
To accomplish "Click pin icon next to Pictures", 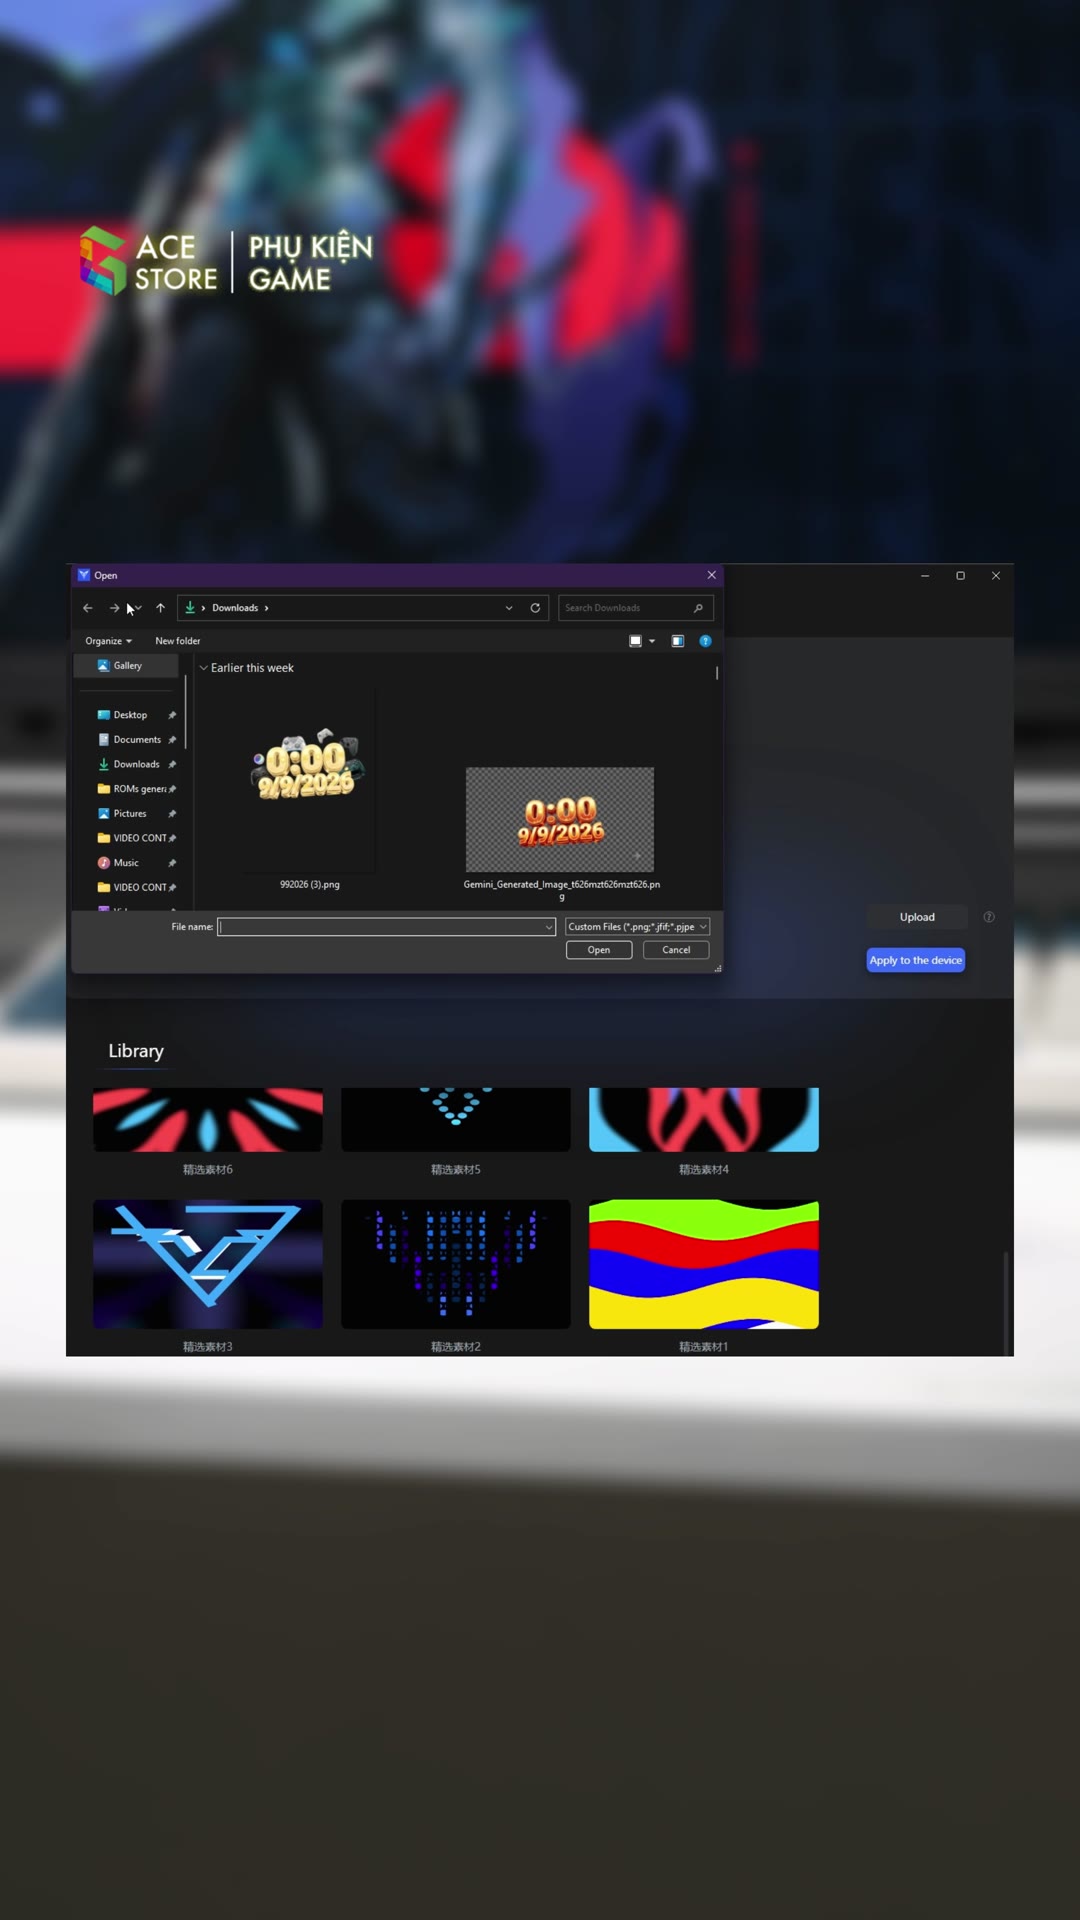I will pyautogui.click(x=172, y=814).
